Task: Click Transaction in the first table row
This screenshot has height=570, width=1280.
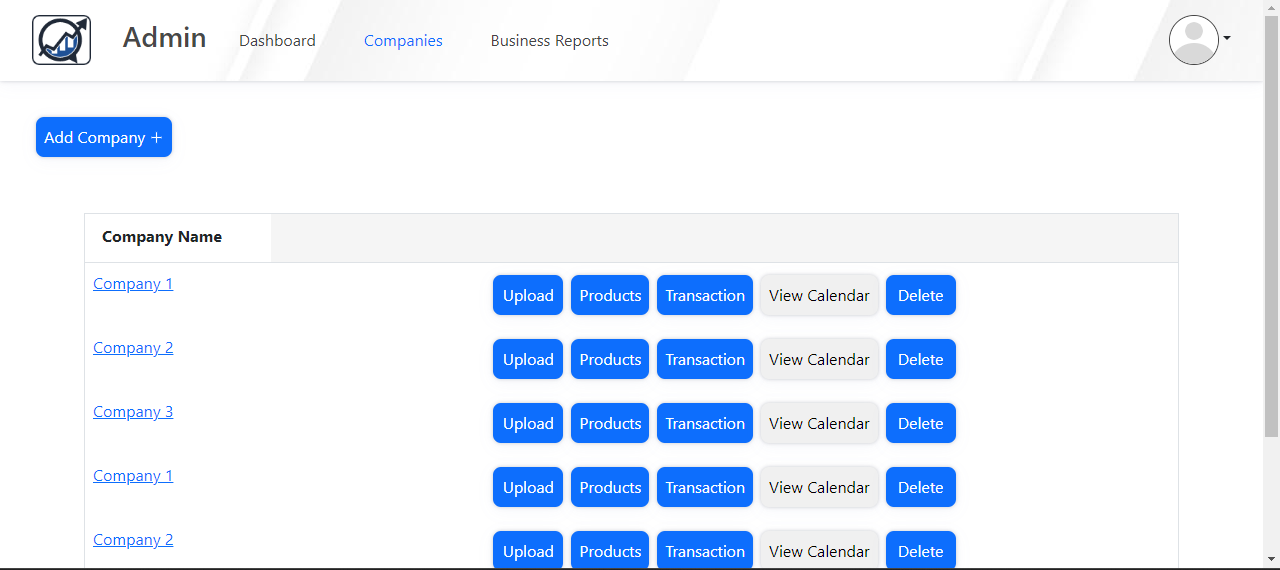Action: [705, 295]
